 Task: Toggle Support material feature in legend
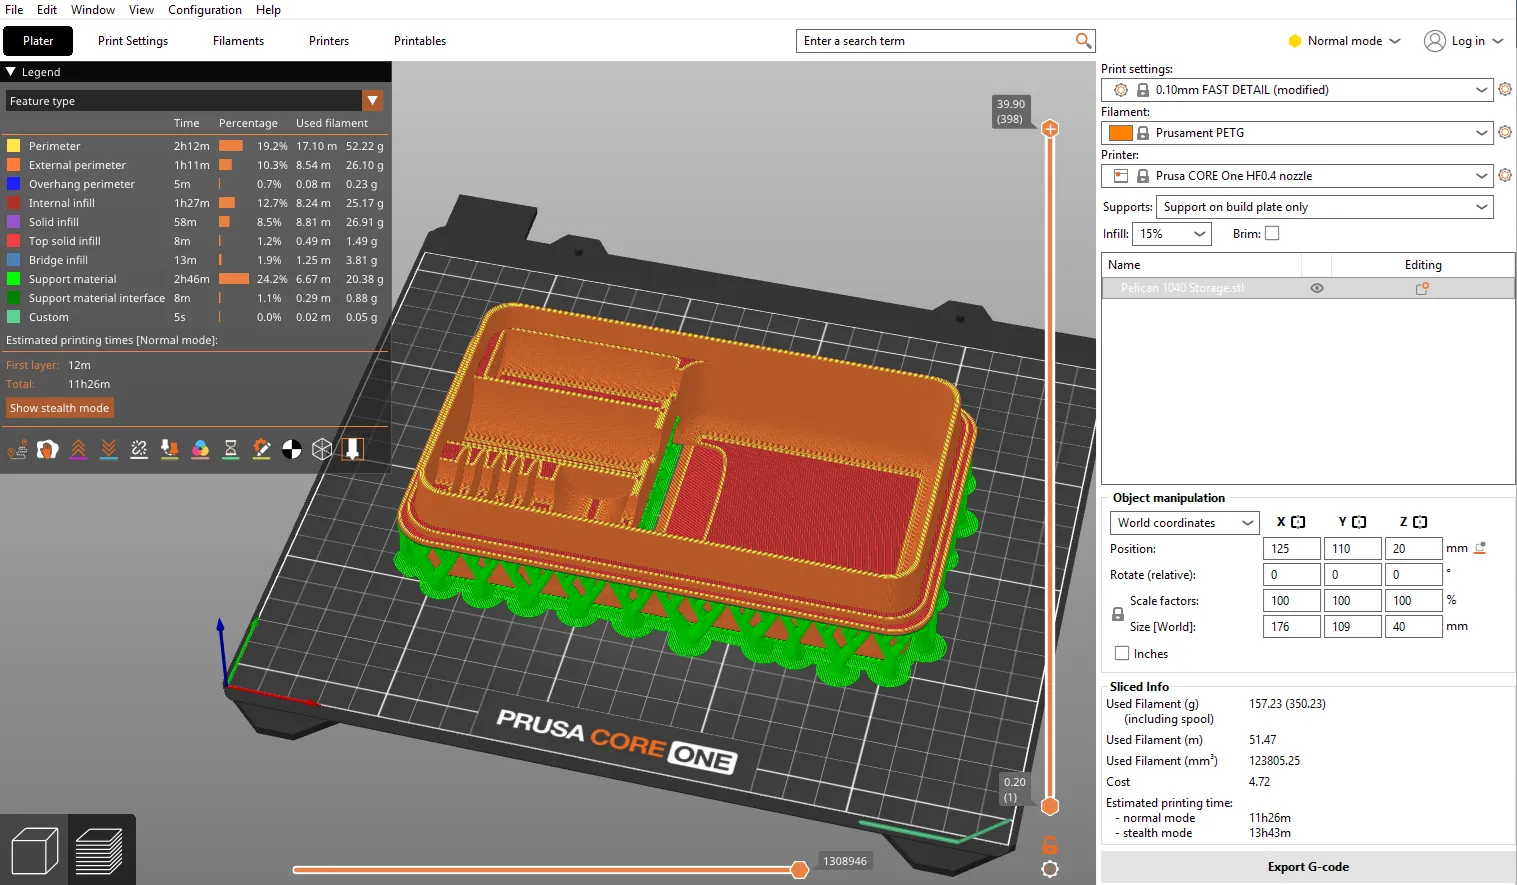[x=14, y=279]
